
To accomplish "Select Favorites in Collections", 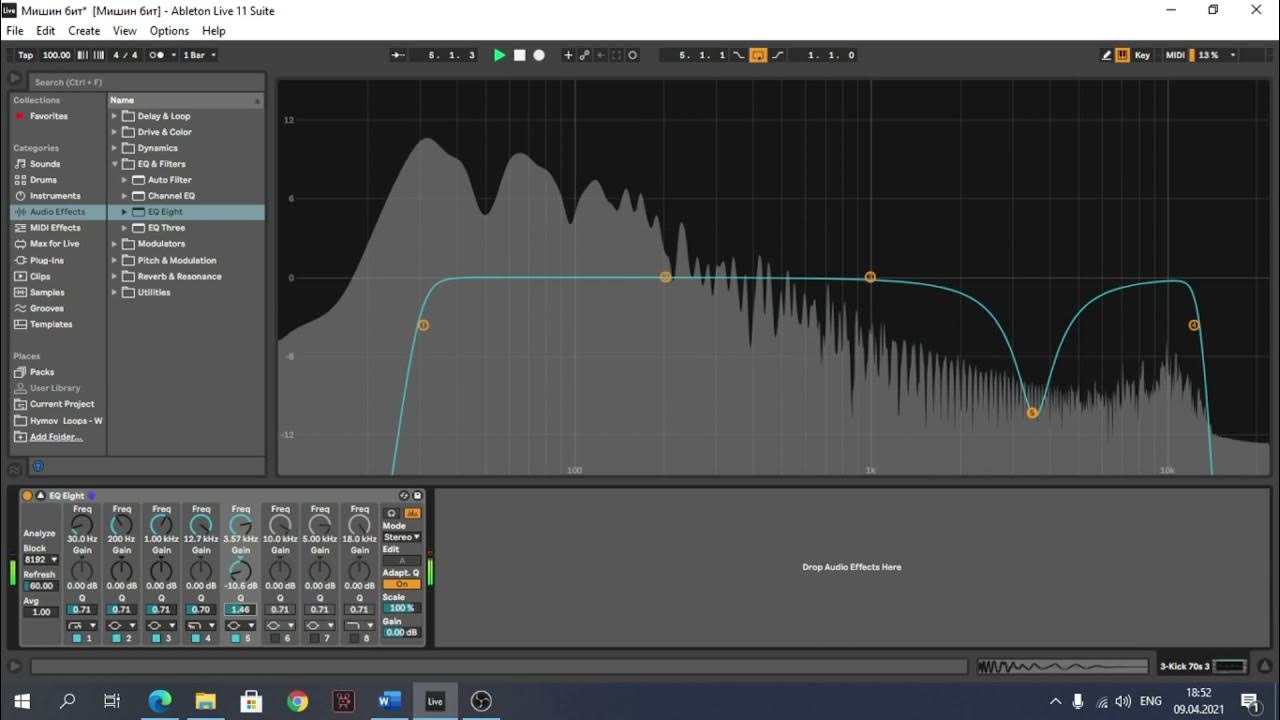I will (x=49, y=116).
